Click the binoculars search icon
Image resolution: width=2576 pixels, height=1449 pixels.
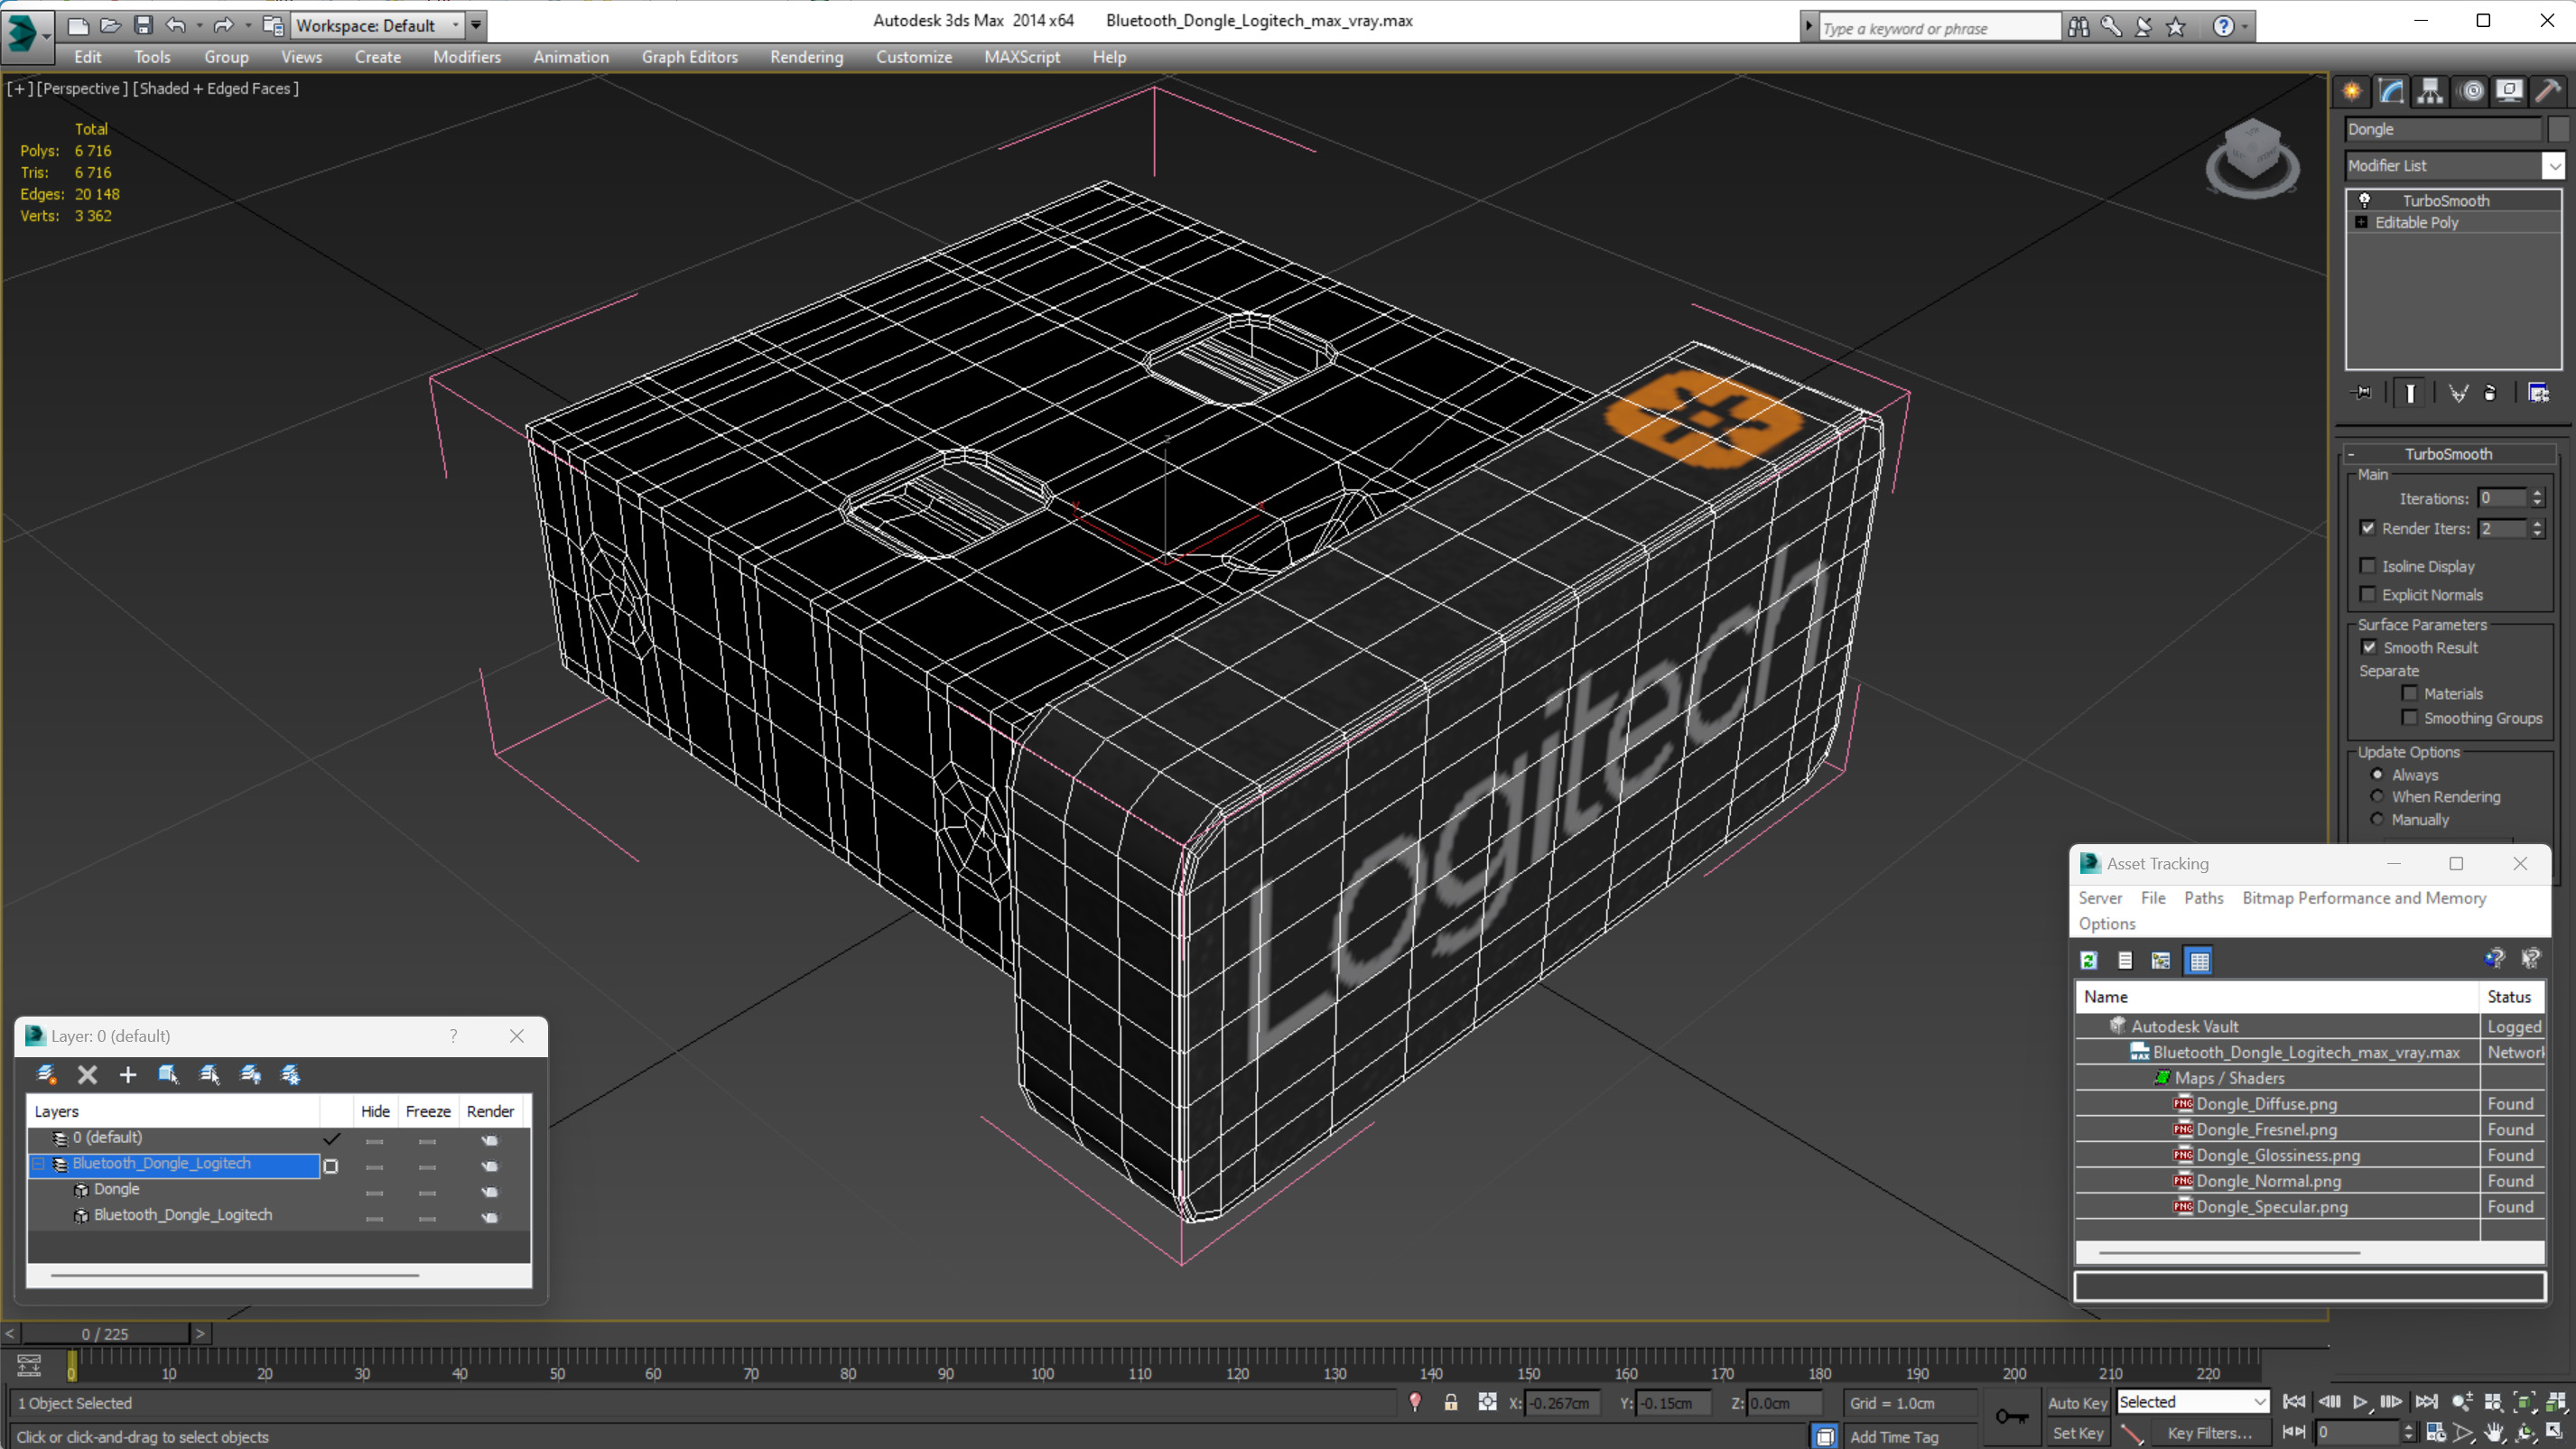pos(2078,27)
